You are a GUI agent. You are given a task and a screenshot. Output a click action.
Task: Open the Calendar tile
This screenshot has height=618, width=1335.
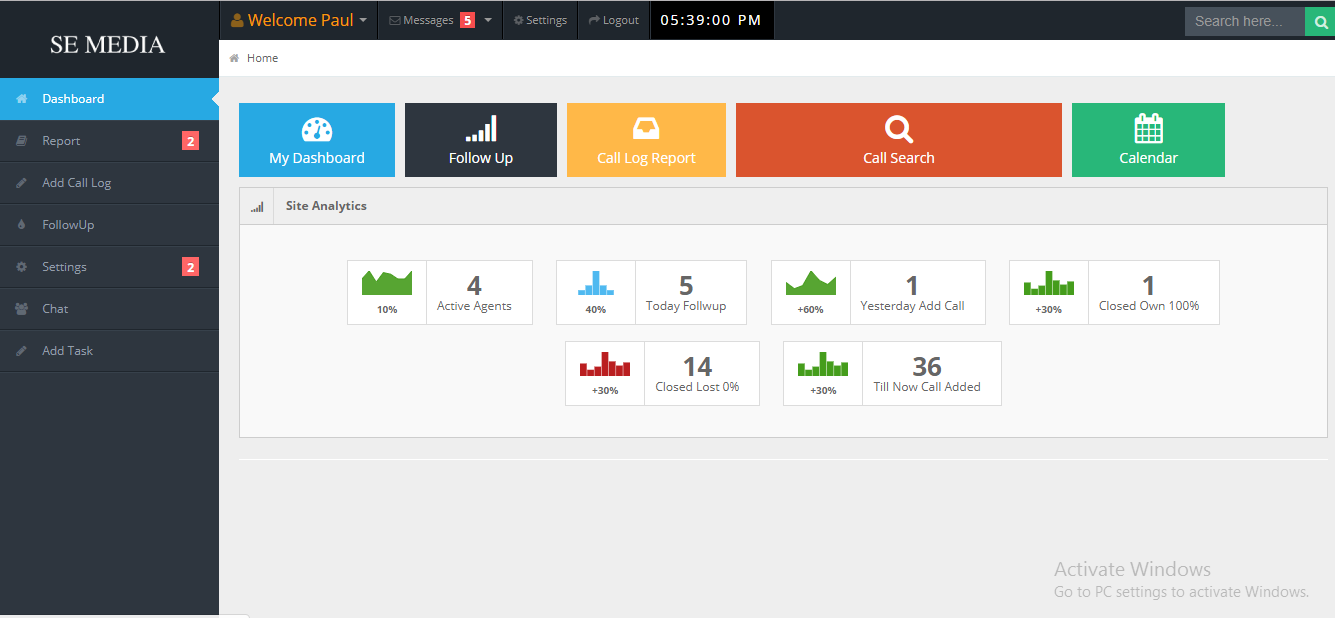[x=1148, y=140]
